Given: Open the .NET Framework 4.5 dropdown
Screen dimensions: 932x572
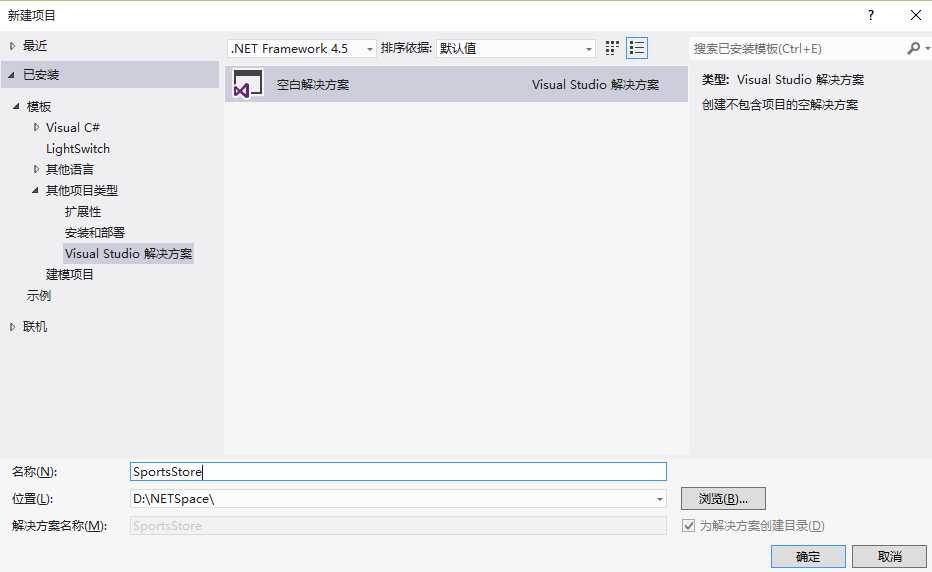Looking at the screenshot, I should click(x=301, y=48).
